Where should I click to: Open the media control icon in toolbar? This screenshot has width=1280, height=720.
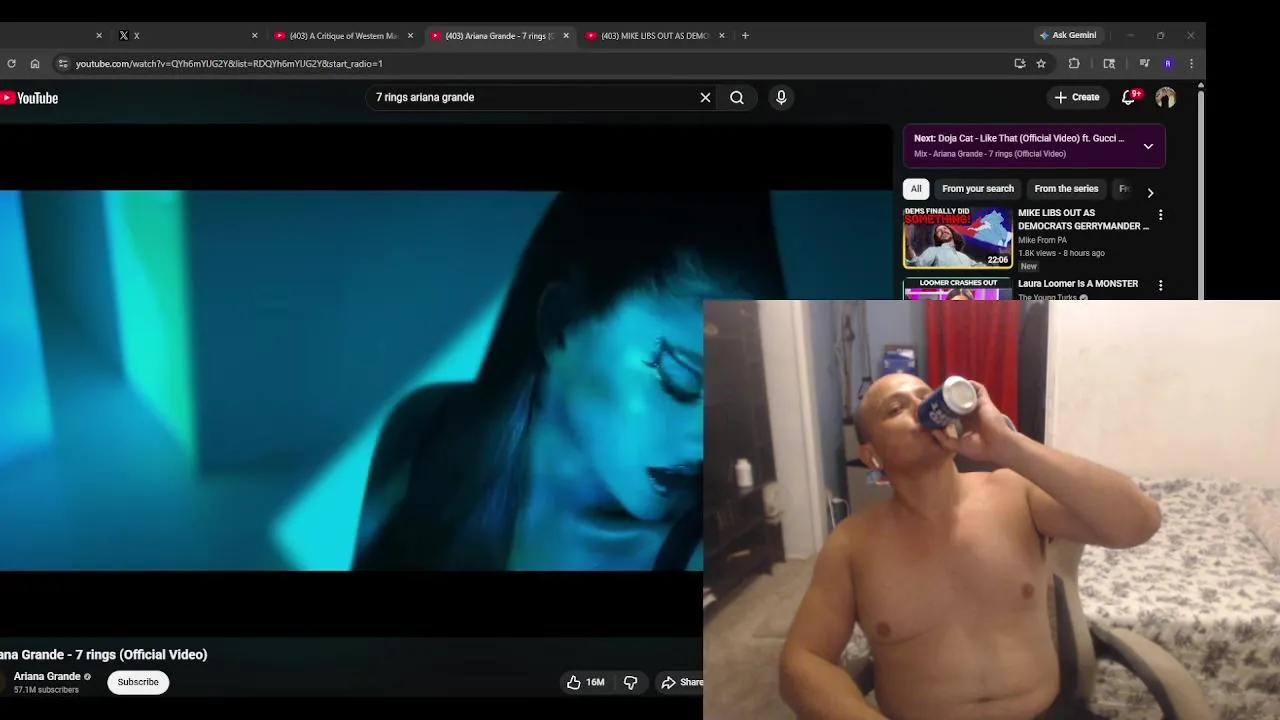pos(1144,63)
